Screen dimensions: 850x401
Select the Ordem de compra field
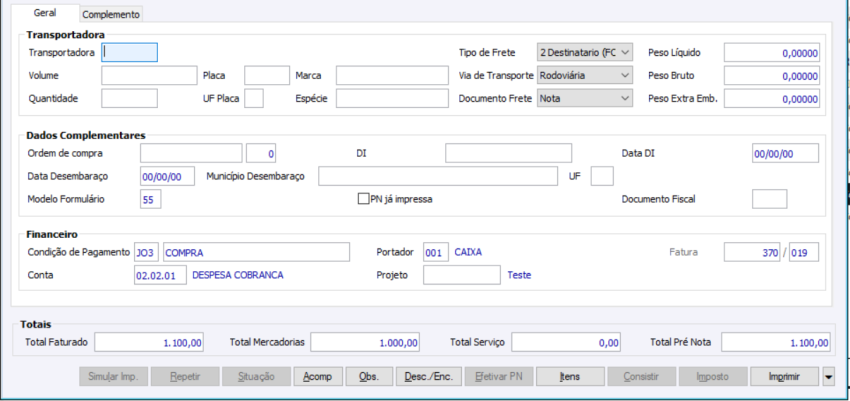pyautogui.click(x=191, y=153)
